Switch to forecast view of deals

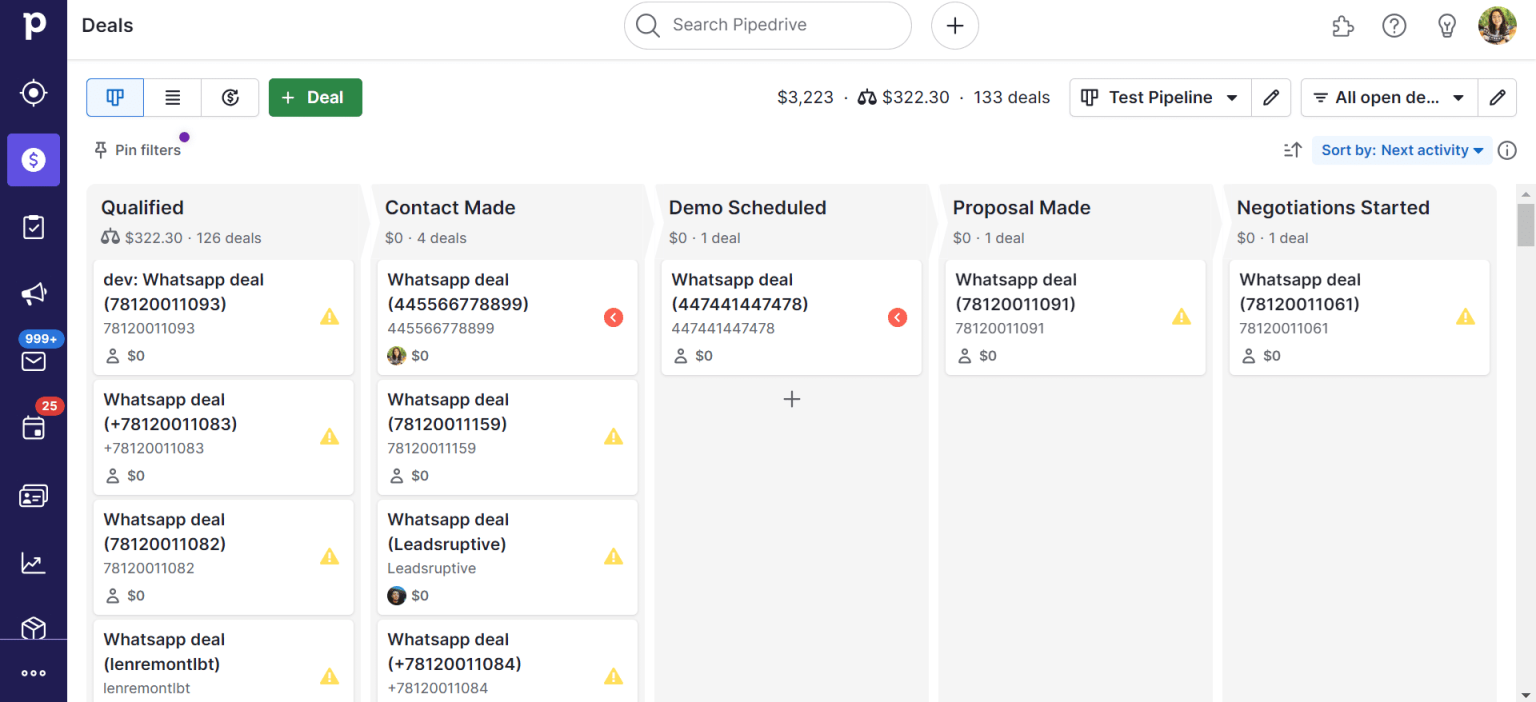[x=230, y=98]
